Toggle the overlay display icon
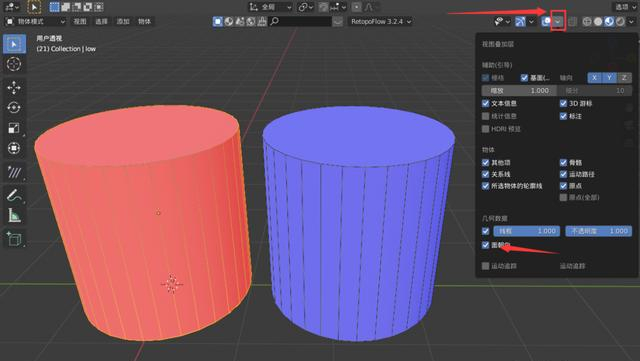The image size is (640, 361). click(x=547, y=21)
